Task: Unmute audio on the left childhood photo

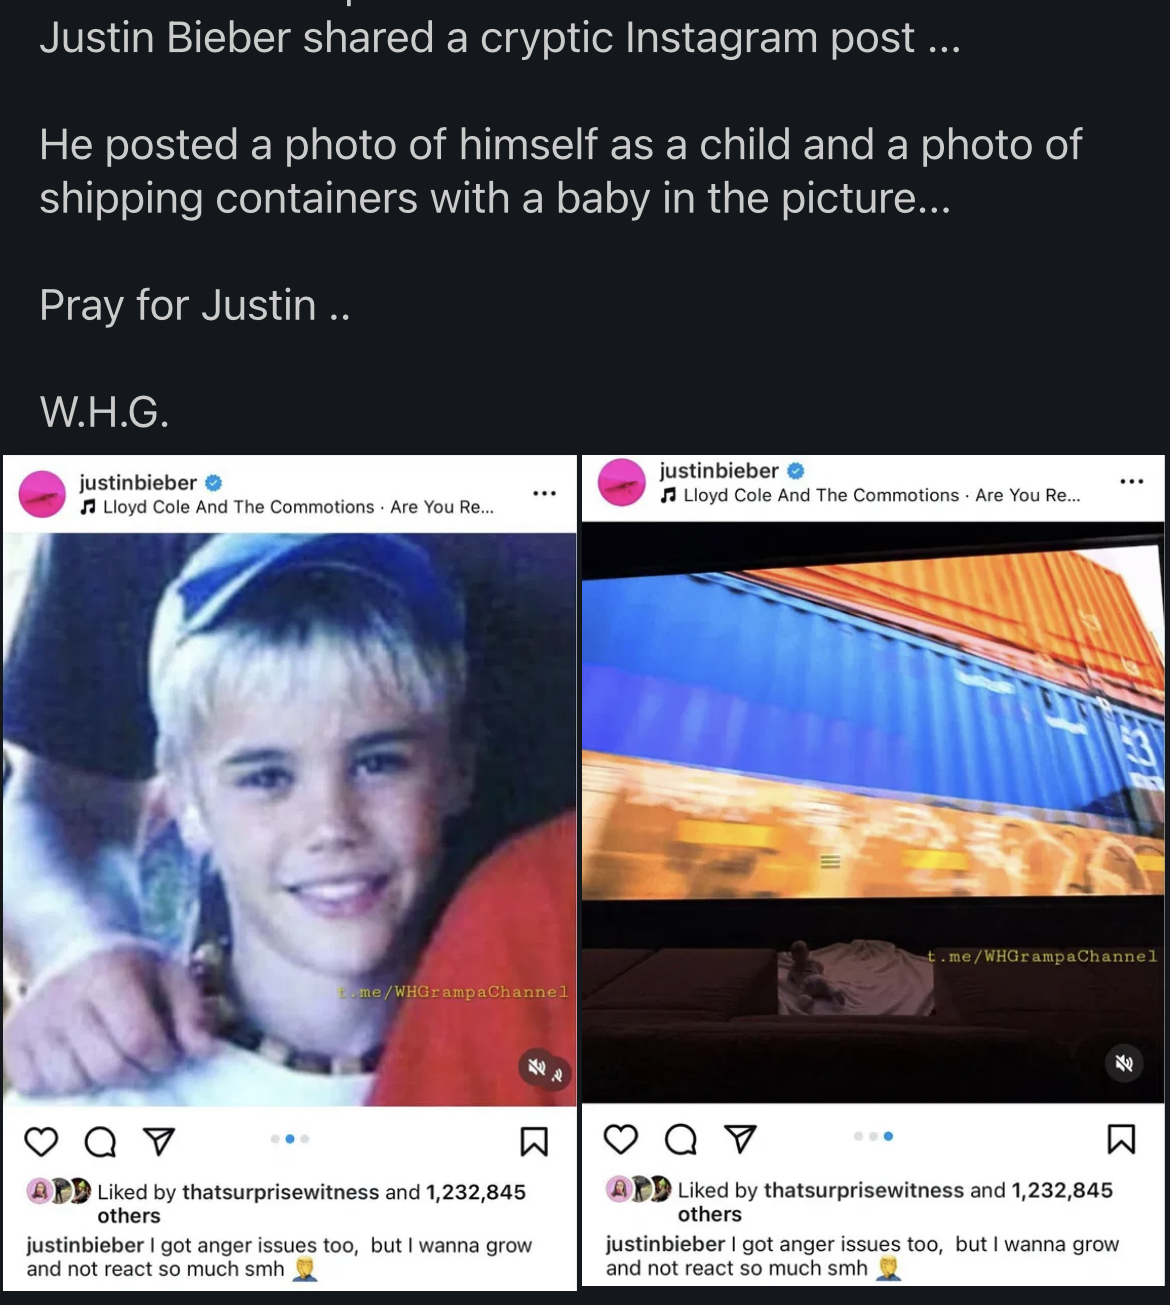Action: [x=543, y=1069]
